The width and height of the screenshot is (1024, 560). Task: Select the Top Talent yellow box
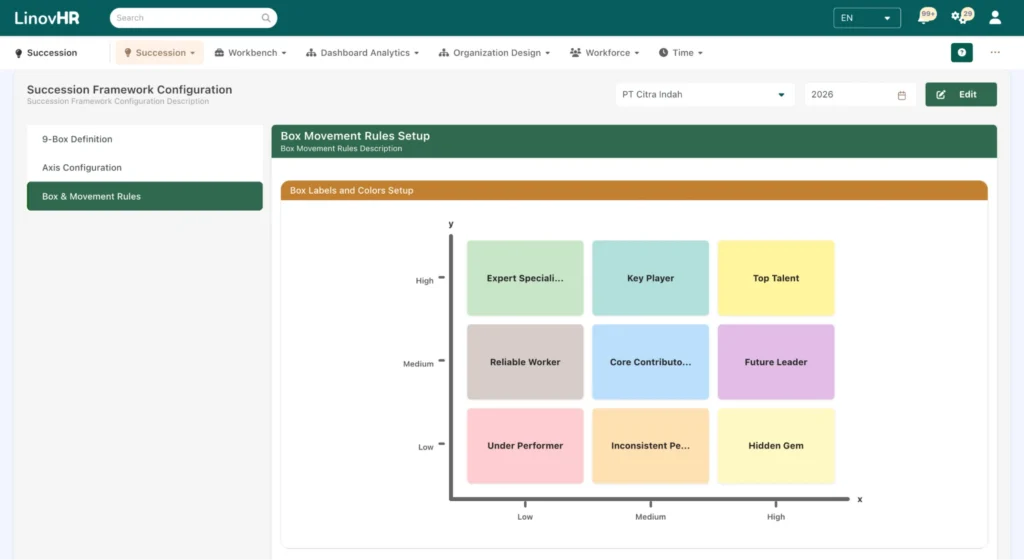tap(776, 278)
